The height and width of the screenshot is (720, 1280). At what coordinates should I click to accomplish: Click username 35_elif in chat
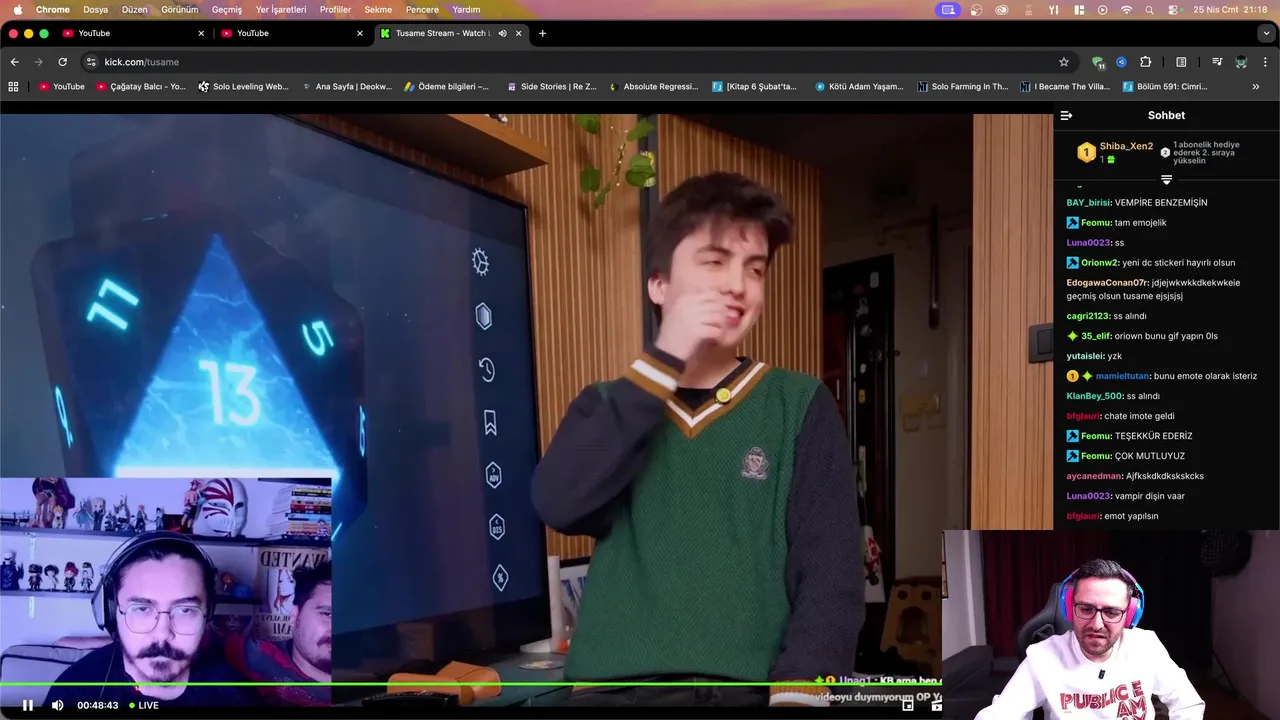coord(1096,336)
